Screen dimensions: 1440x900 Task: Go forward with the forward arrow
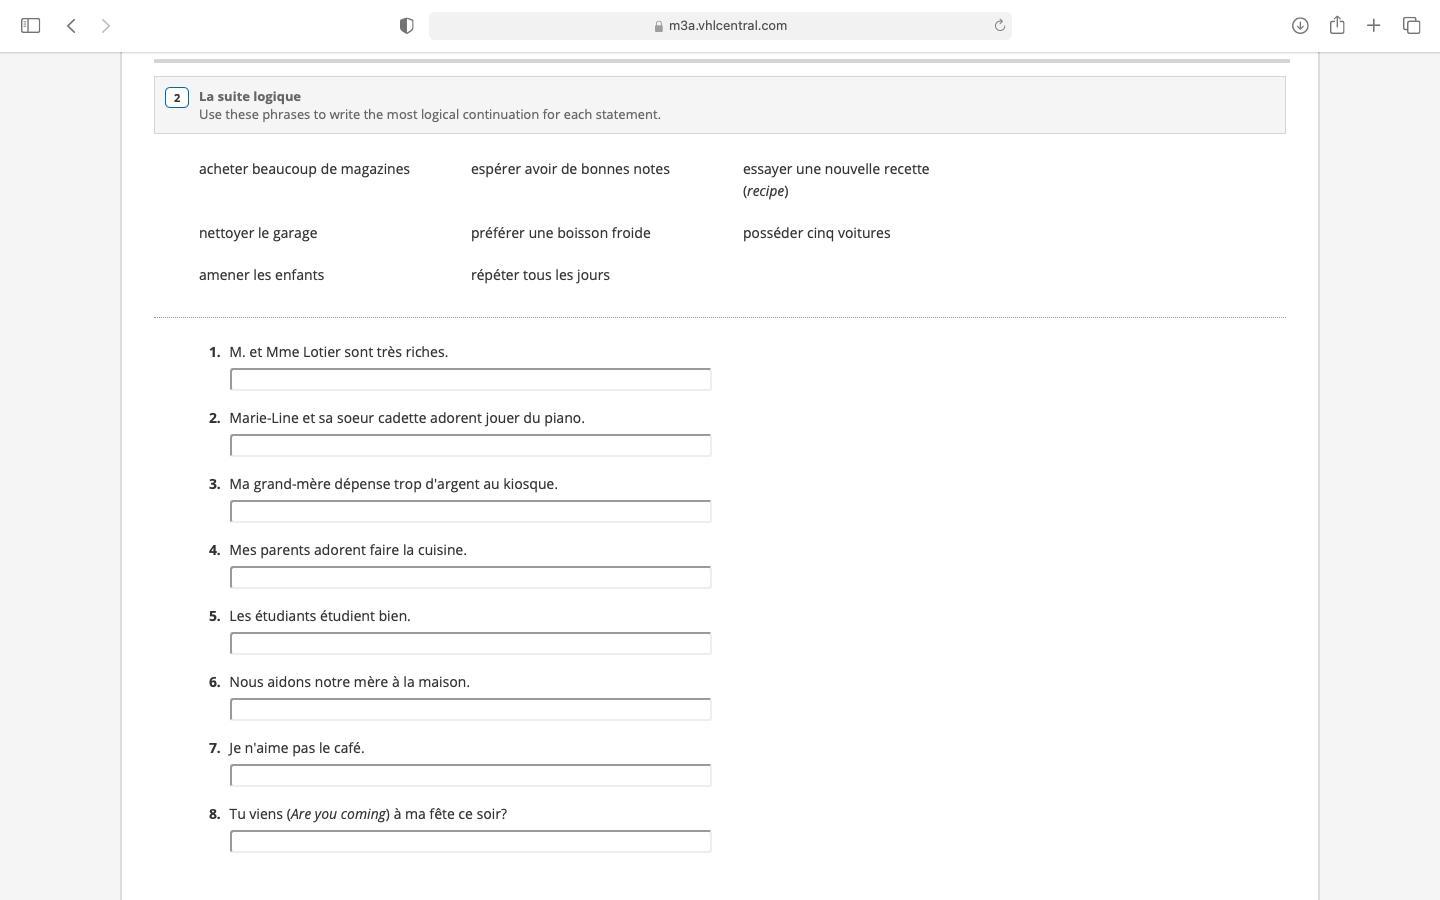[106, 26]
